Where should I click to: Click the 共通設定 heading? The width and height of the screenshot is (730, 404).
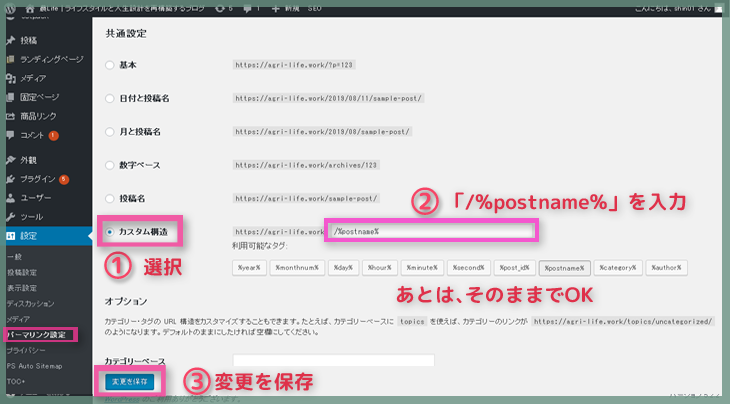[126, 34]
